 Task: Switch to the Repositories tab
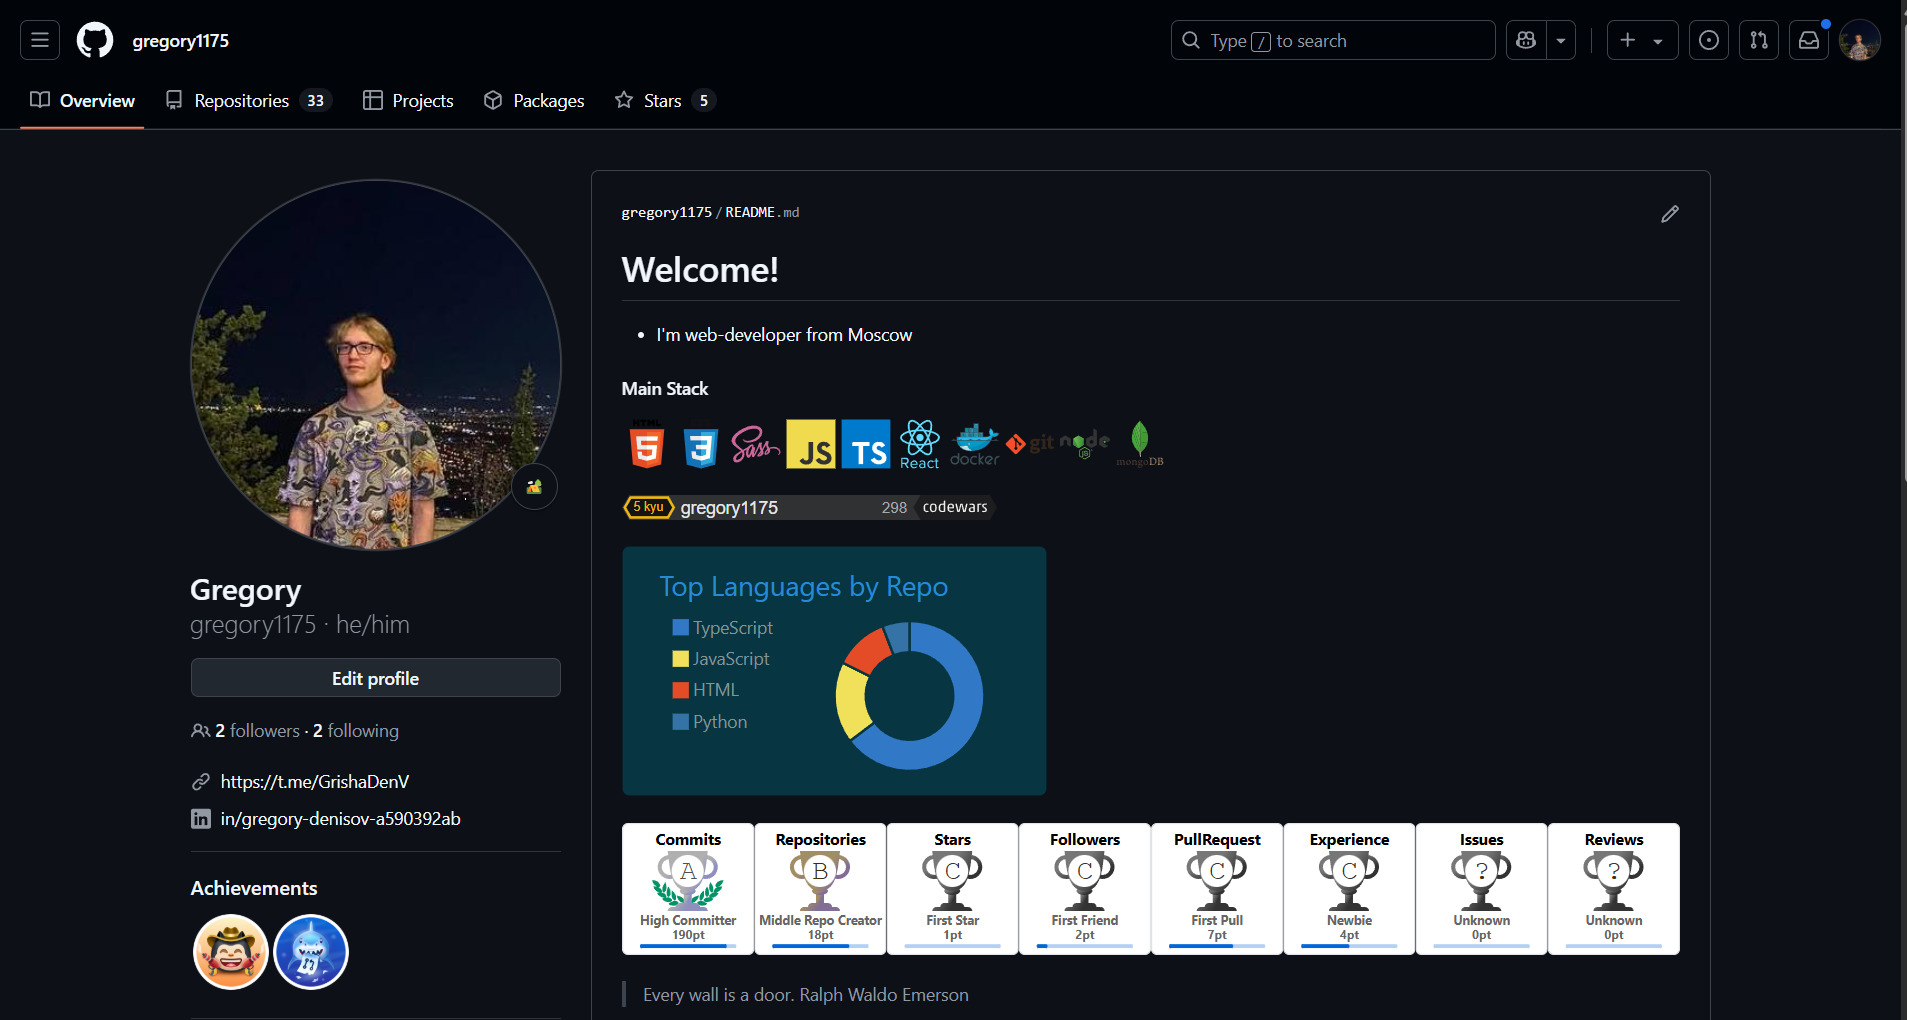249,100
